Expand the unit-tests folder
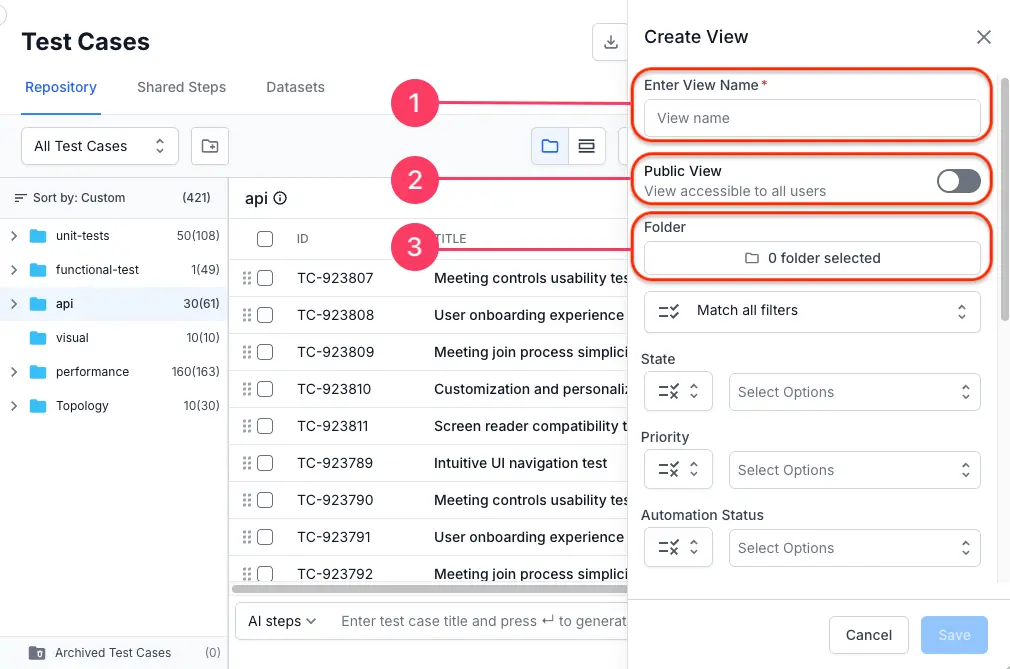 (x=12, y=235)
